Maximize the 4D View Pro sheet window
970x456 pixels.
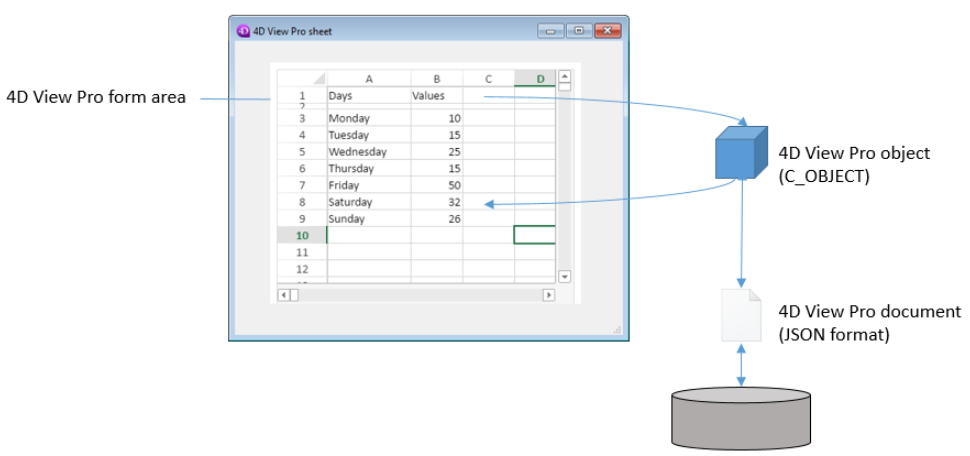pyautogui.click(x=579, y=30)
